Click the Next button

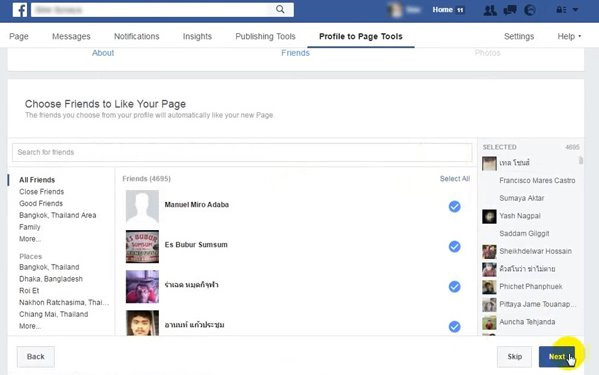pyautogui.click(x=557, y=357)
